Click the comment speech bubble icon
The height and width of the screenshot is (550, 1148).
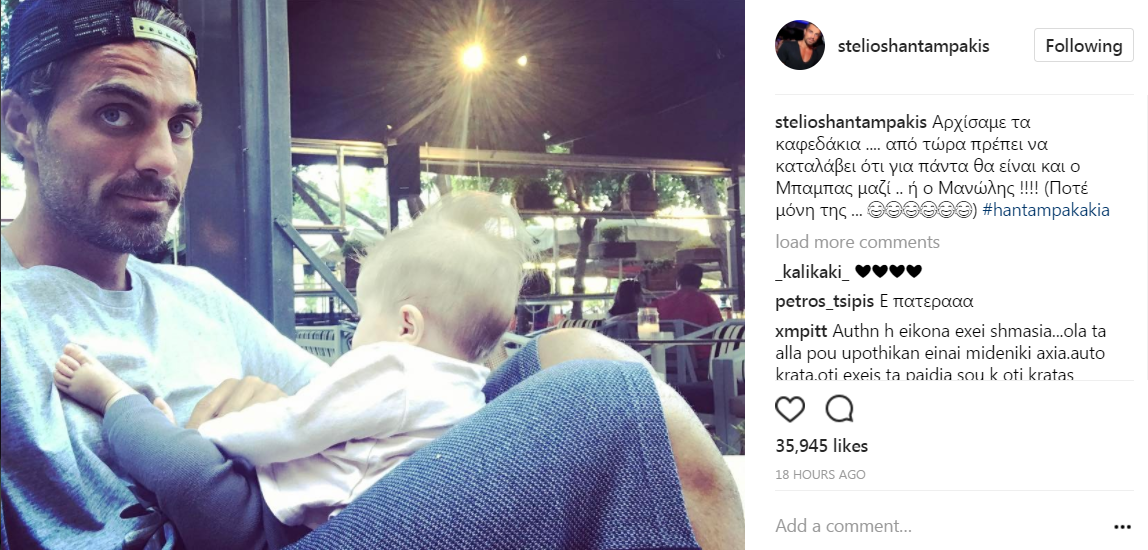pos(839,409)
